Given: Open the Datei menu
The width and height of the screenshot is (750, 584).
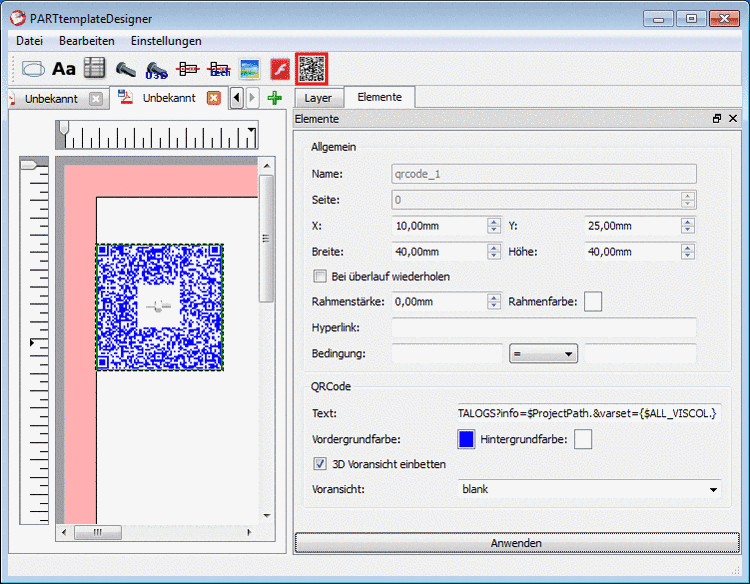Looking at the screenshot, I should click(30, 41).
